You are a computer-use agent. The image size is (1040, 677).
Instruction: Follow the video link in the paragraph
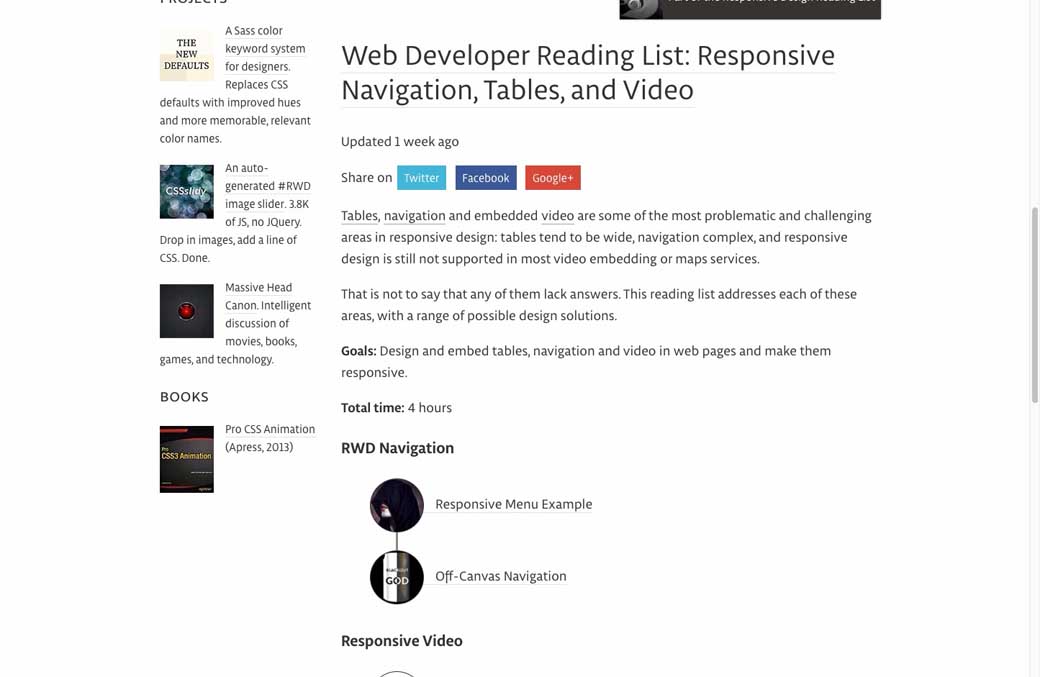tap(557, 216)
